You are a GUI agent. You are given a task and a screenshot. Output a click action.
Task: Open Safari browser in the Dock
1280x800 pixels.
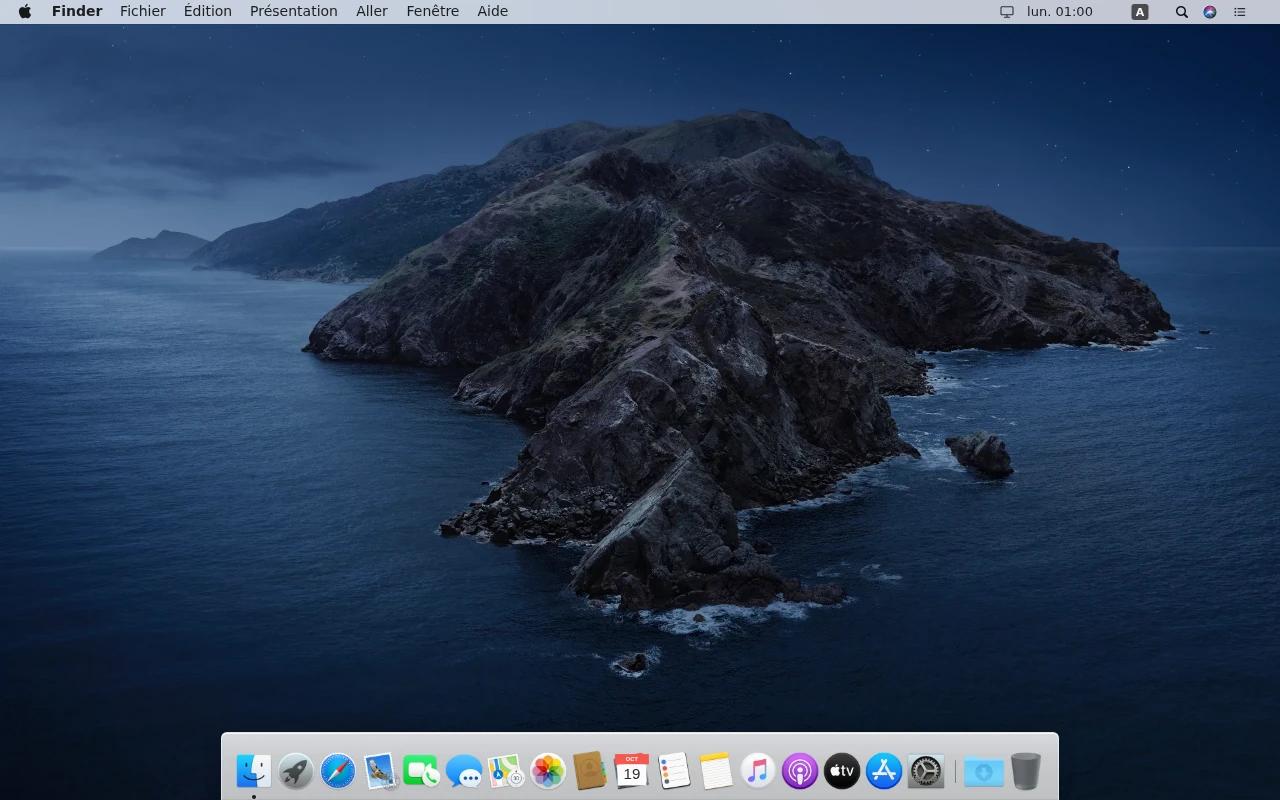click(338, 771)
